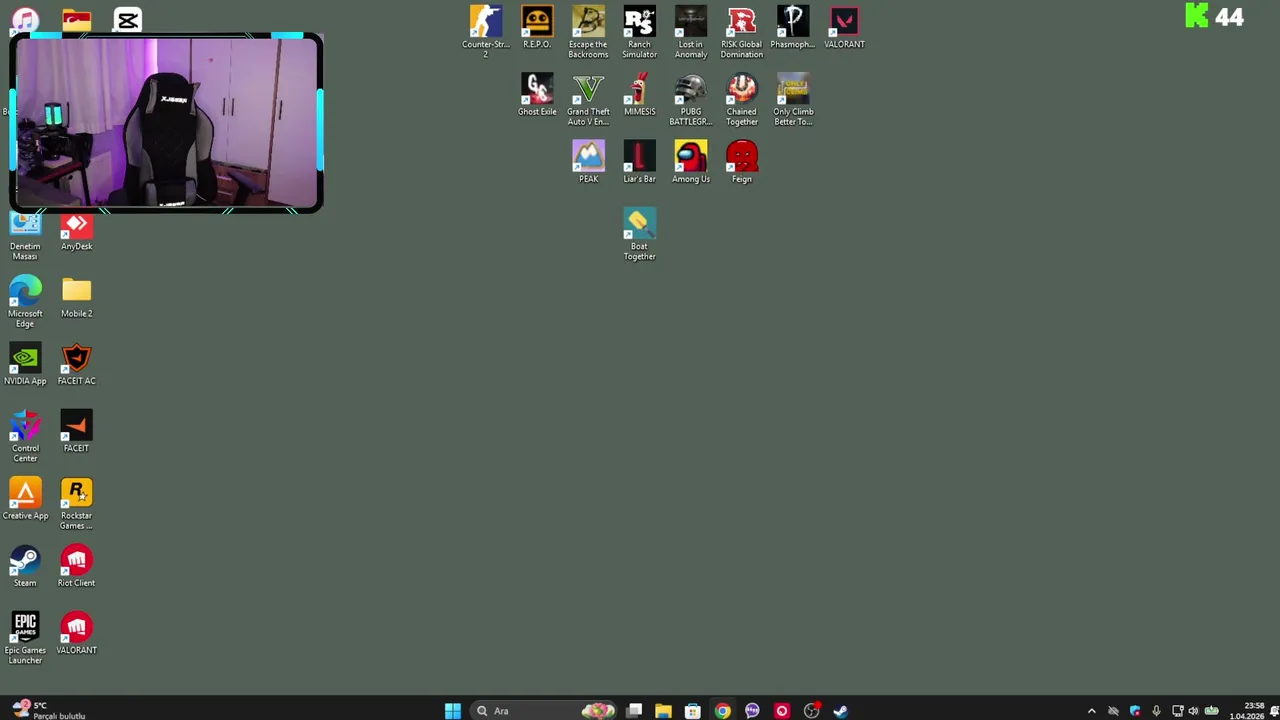Open the AnyDesk desktop shortcut
1280x720 pixels.
click(x=76, y=233)
